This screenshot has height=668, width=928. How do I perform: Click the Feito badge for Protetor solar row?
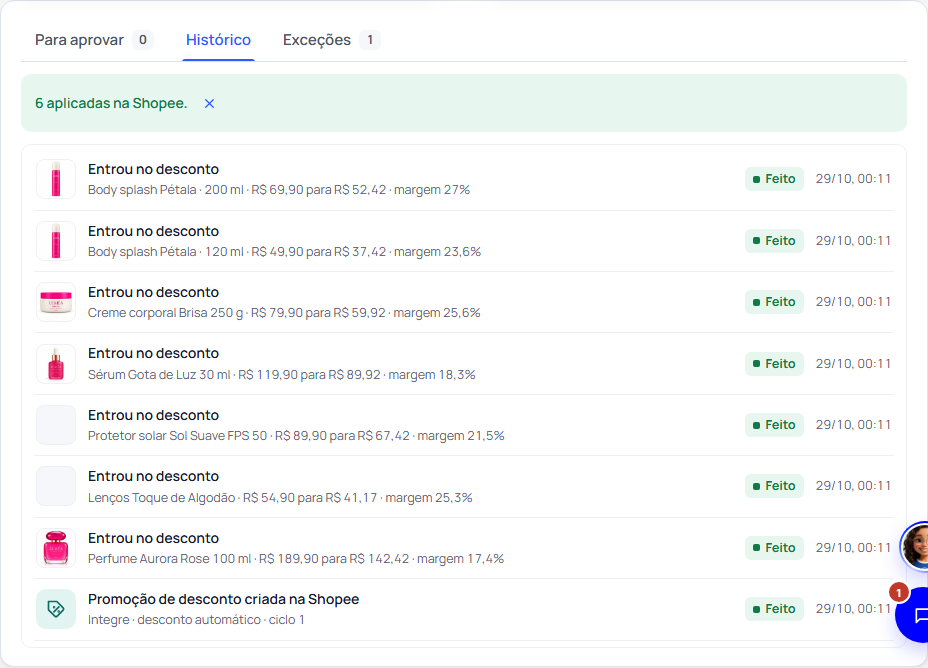click(x=774, y=425)
